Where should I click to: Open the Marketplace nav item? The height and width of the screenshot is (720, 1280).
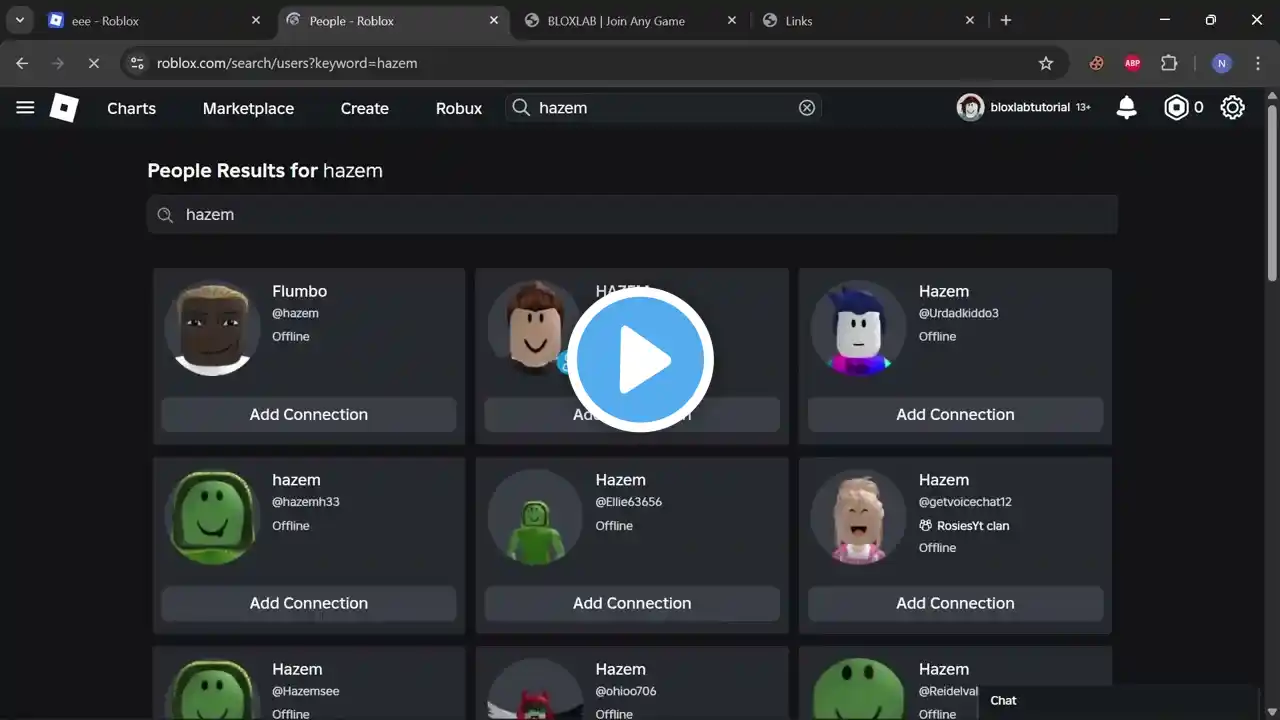[x=248, y=108]
